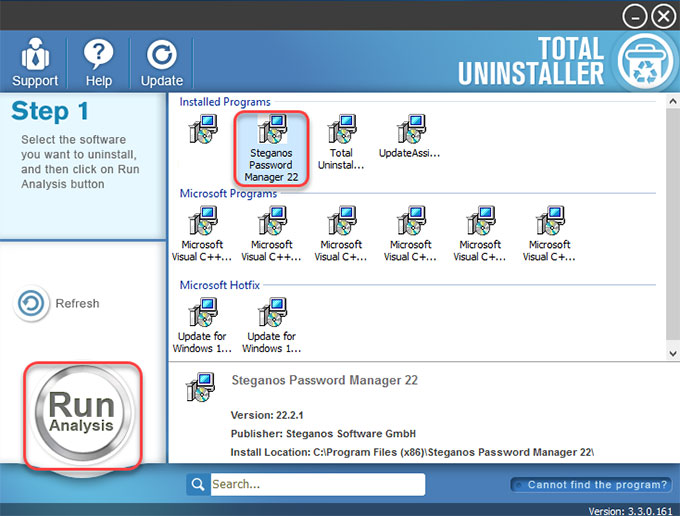Select the Total Uninstal... program icon
The width and height of the screenshot is (680, 516).
click(341, 142)
